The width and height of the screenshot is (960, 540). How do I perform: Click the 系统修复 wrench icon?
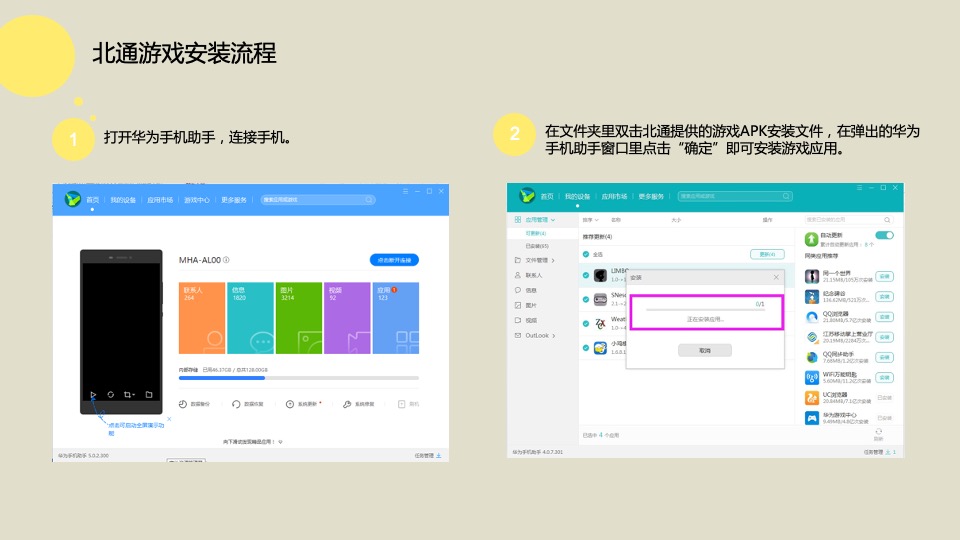pos(347,404)
